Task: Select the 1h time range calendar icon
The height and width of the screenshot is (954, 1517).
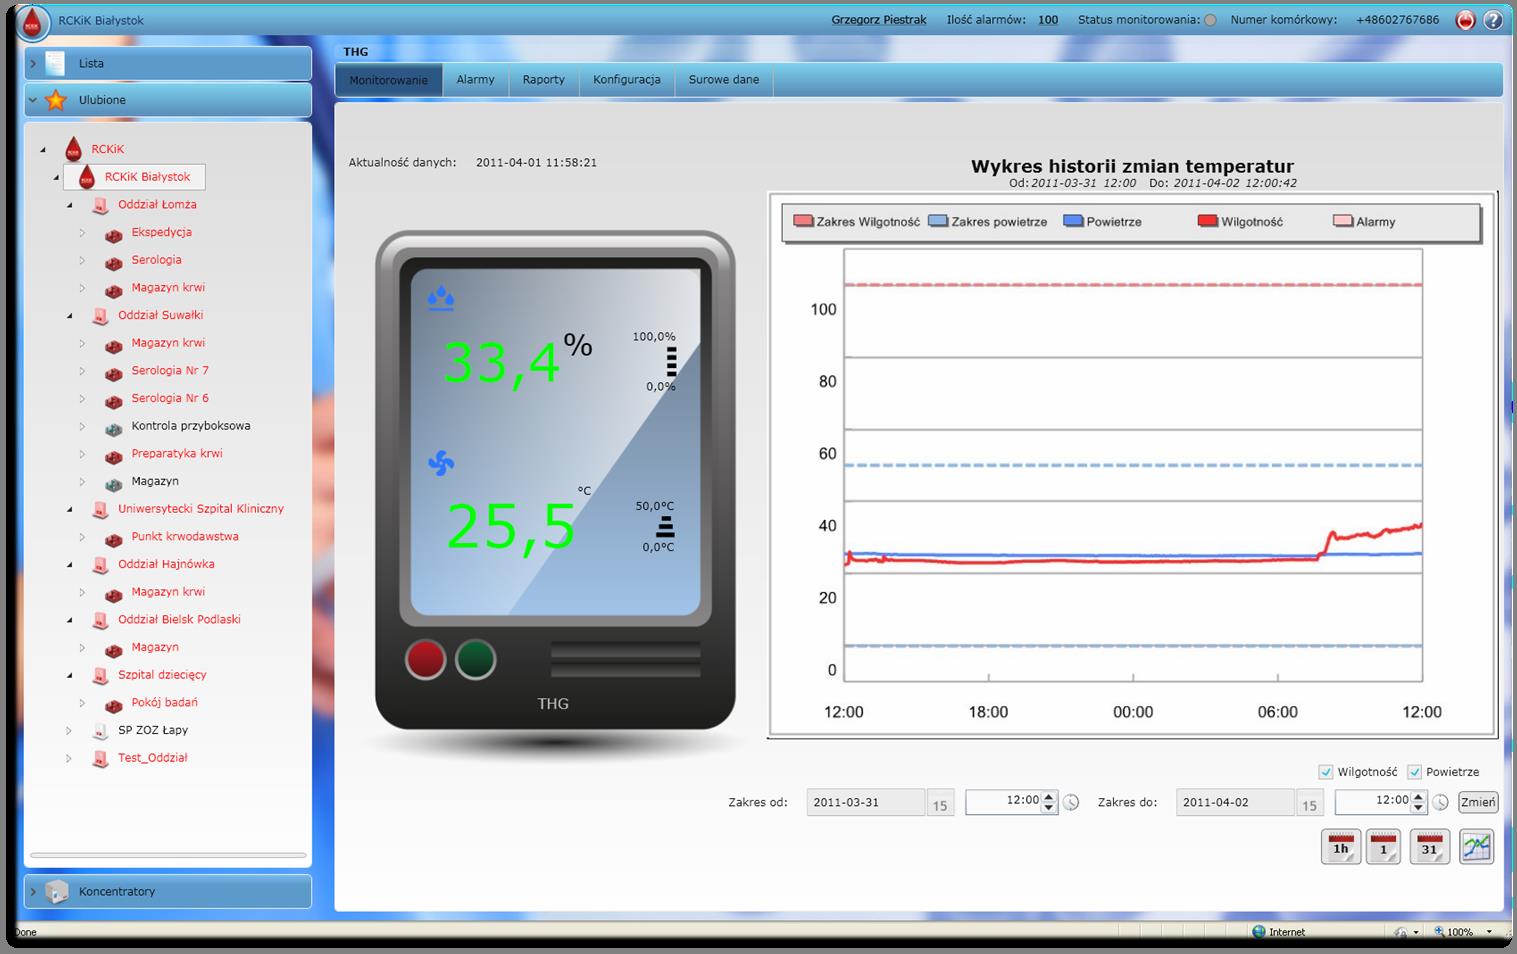Action: point(1340,846)
